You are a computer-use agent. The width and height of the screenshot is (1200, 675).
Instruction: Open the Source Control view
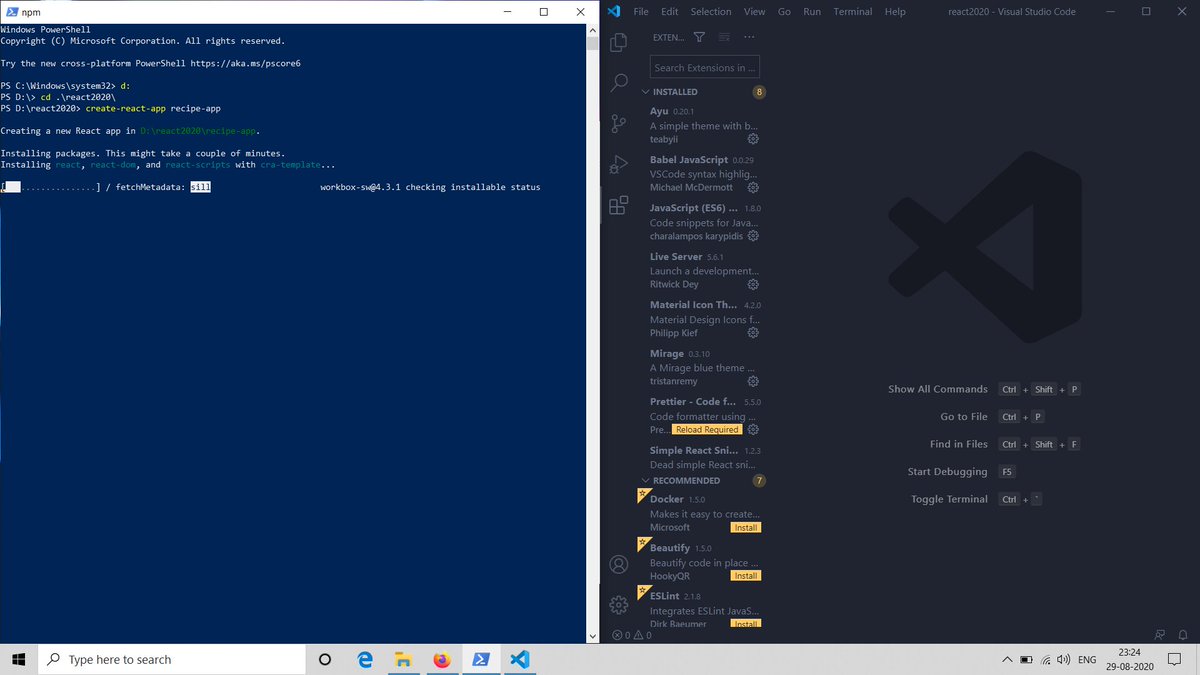pyautogui.click(x=619, y=124)
